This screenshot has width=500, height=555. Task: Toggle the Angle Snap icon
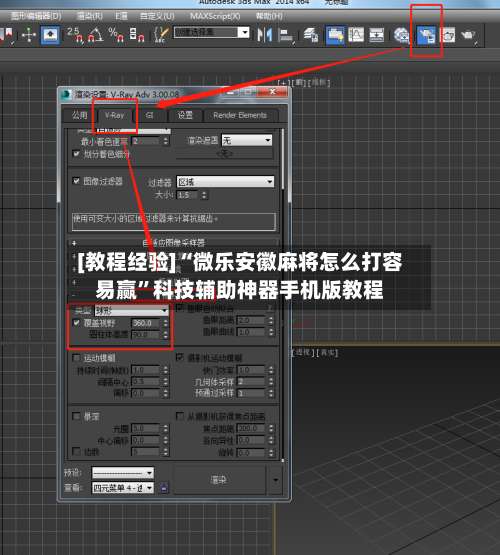pyautogui.click(x=96, y=35)
